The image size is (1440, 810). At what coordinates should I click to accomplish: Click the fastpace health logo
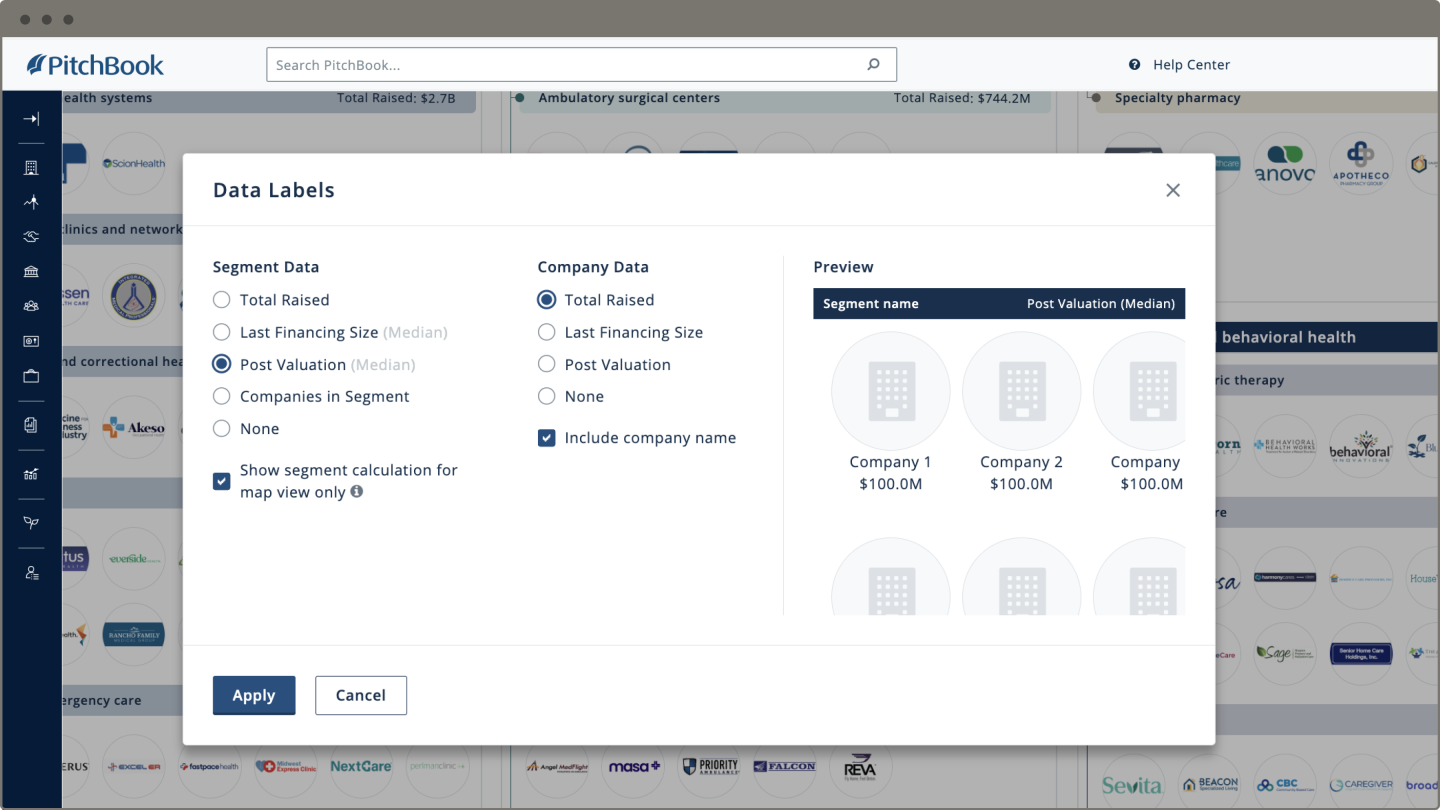tap(209, 766)
